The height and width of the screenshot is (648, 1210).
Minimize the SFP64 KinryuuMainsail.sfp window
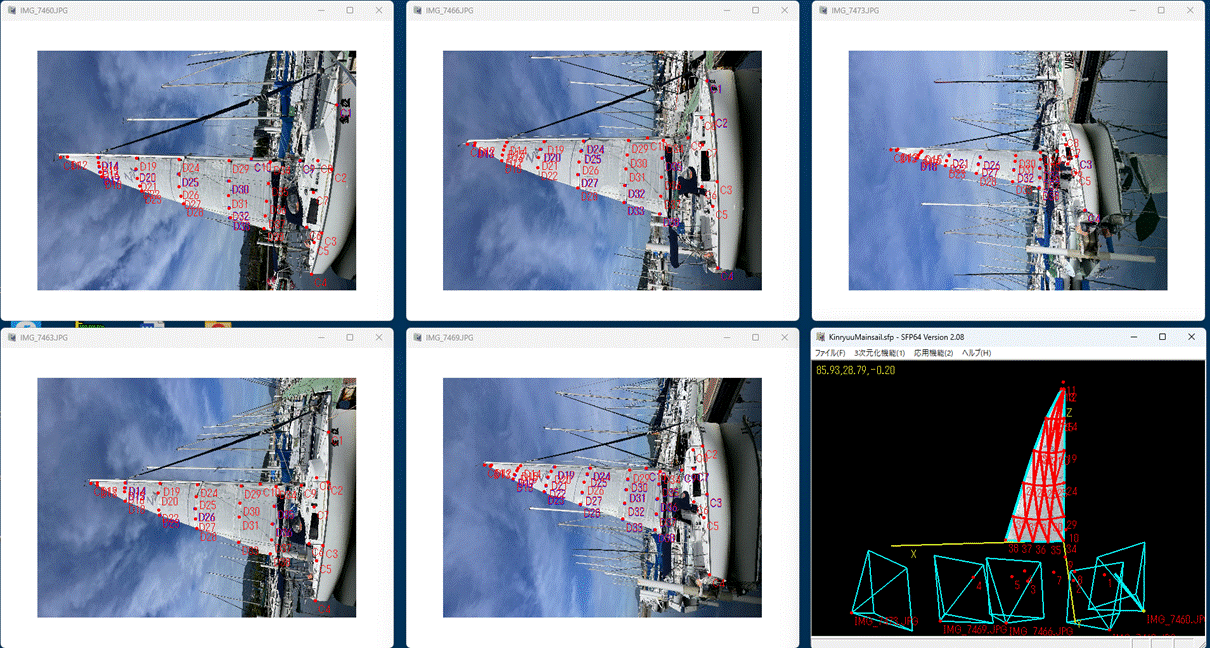pyautogui.click(x=1133, y=337)
